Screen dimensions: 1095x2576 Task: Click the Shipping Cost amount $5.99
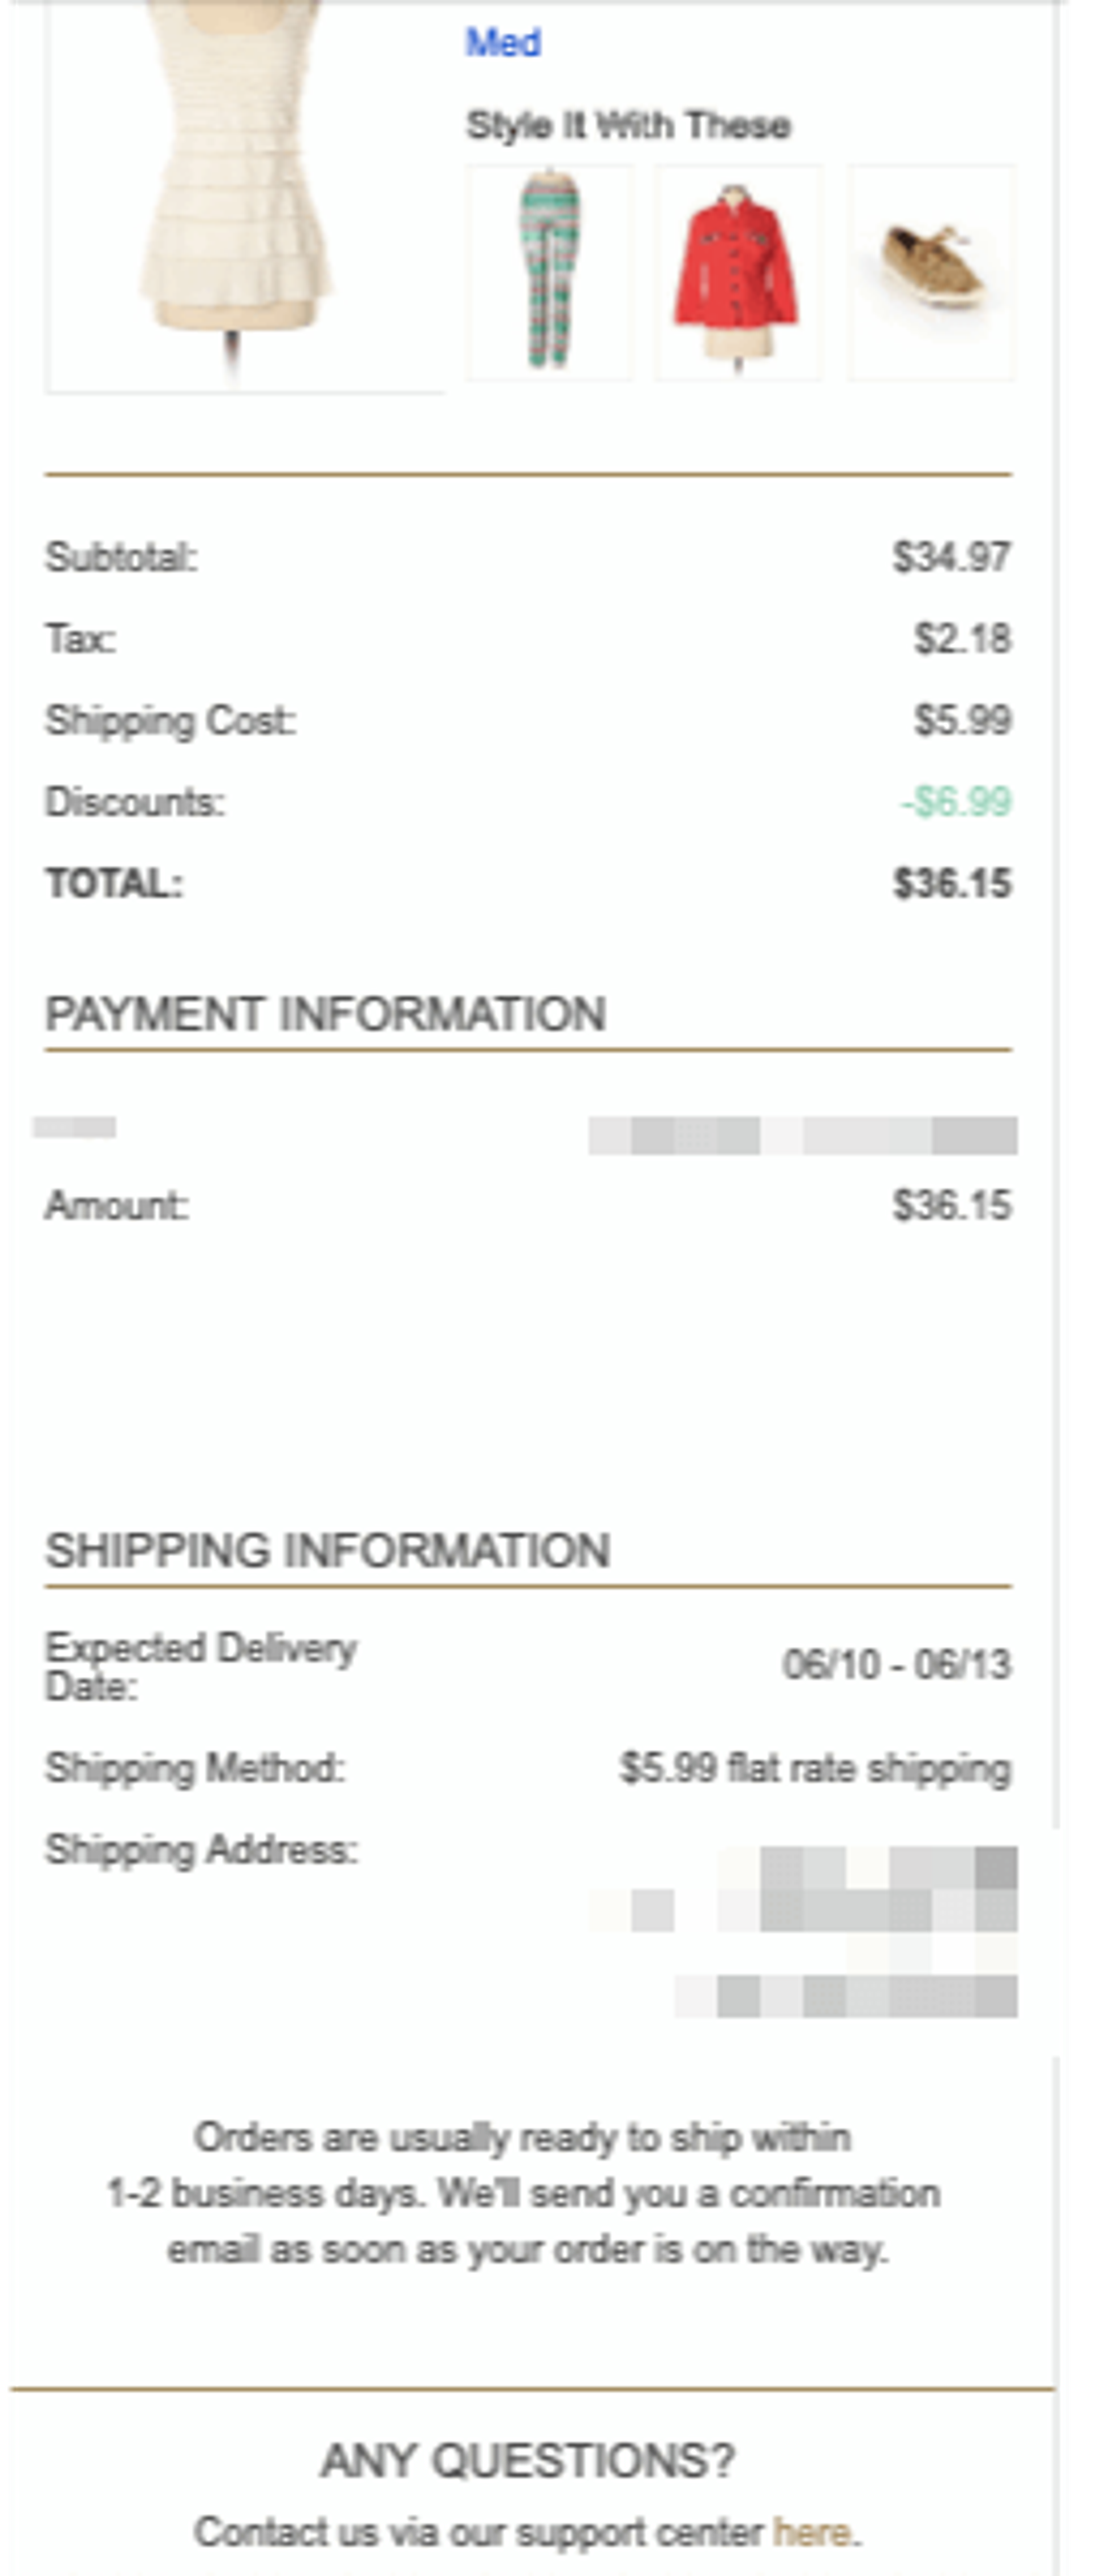click(x=962, y=720)
